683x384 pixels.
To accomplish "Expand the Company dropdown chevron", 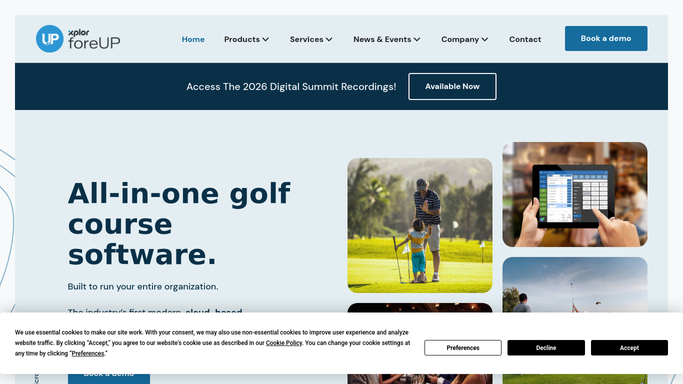I will pos(485,39).
